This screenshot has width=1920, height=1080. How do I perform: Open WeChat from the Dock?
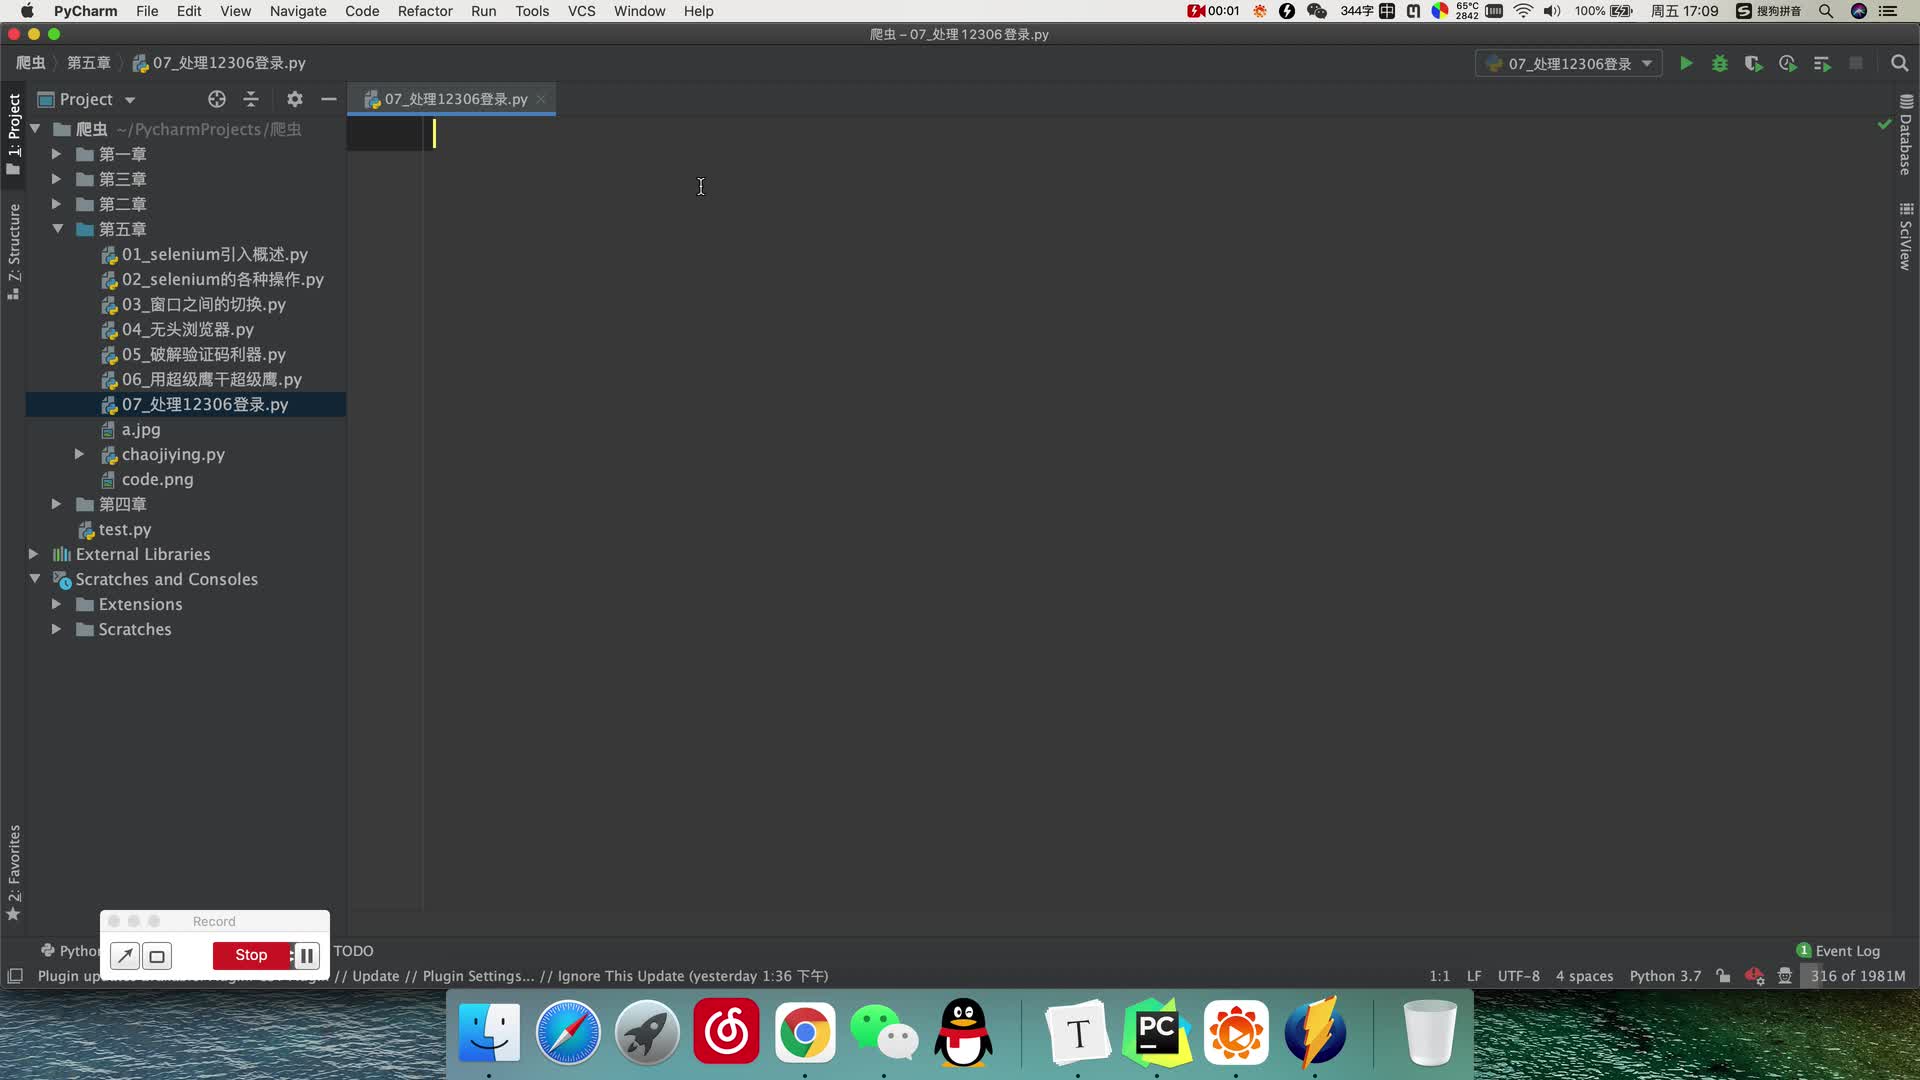[884, 1032]
